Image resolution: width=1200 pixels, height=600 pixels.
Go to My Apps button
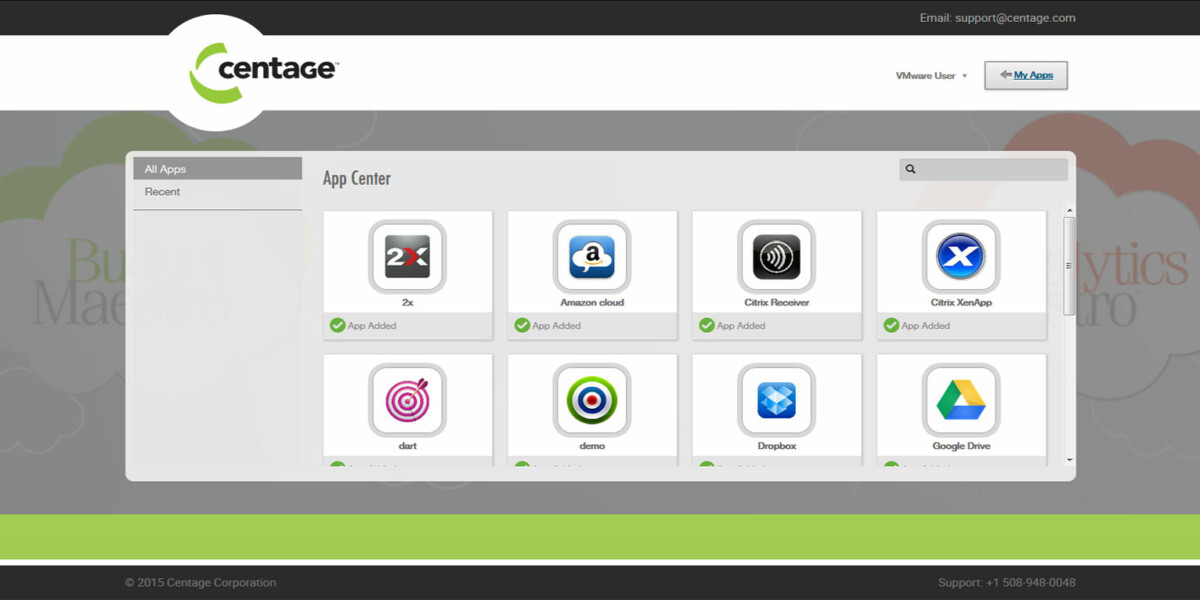(x=1025, y=75)
